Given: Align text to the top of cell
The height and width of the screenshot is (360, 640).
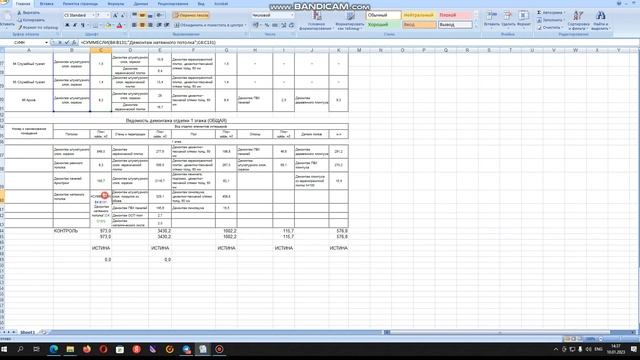Looking at the screenshot, I should point(134,16).
